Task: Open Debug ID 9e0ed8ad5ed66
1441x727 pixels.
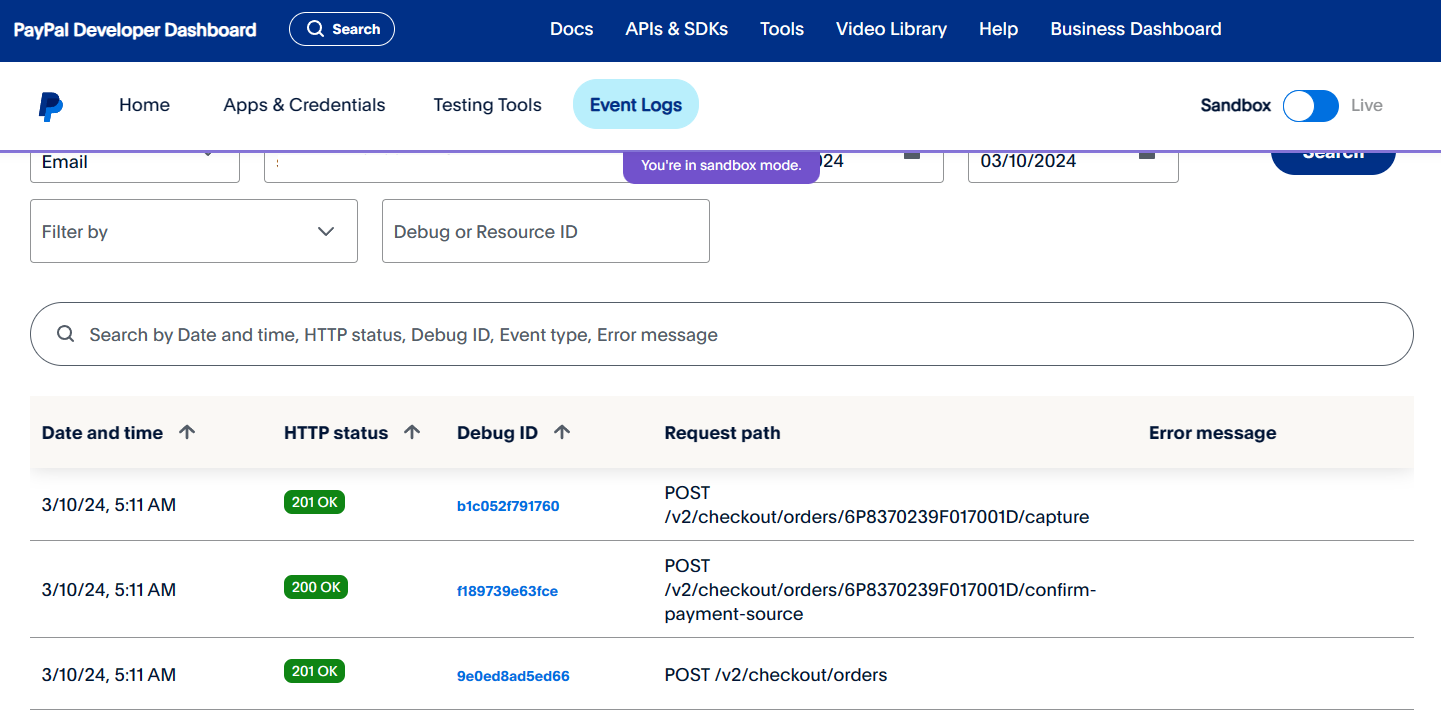Action: click(x=513, y=676)
